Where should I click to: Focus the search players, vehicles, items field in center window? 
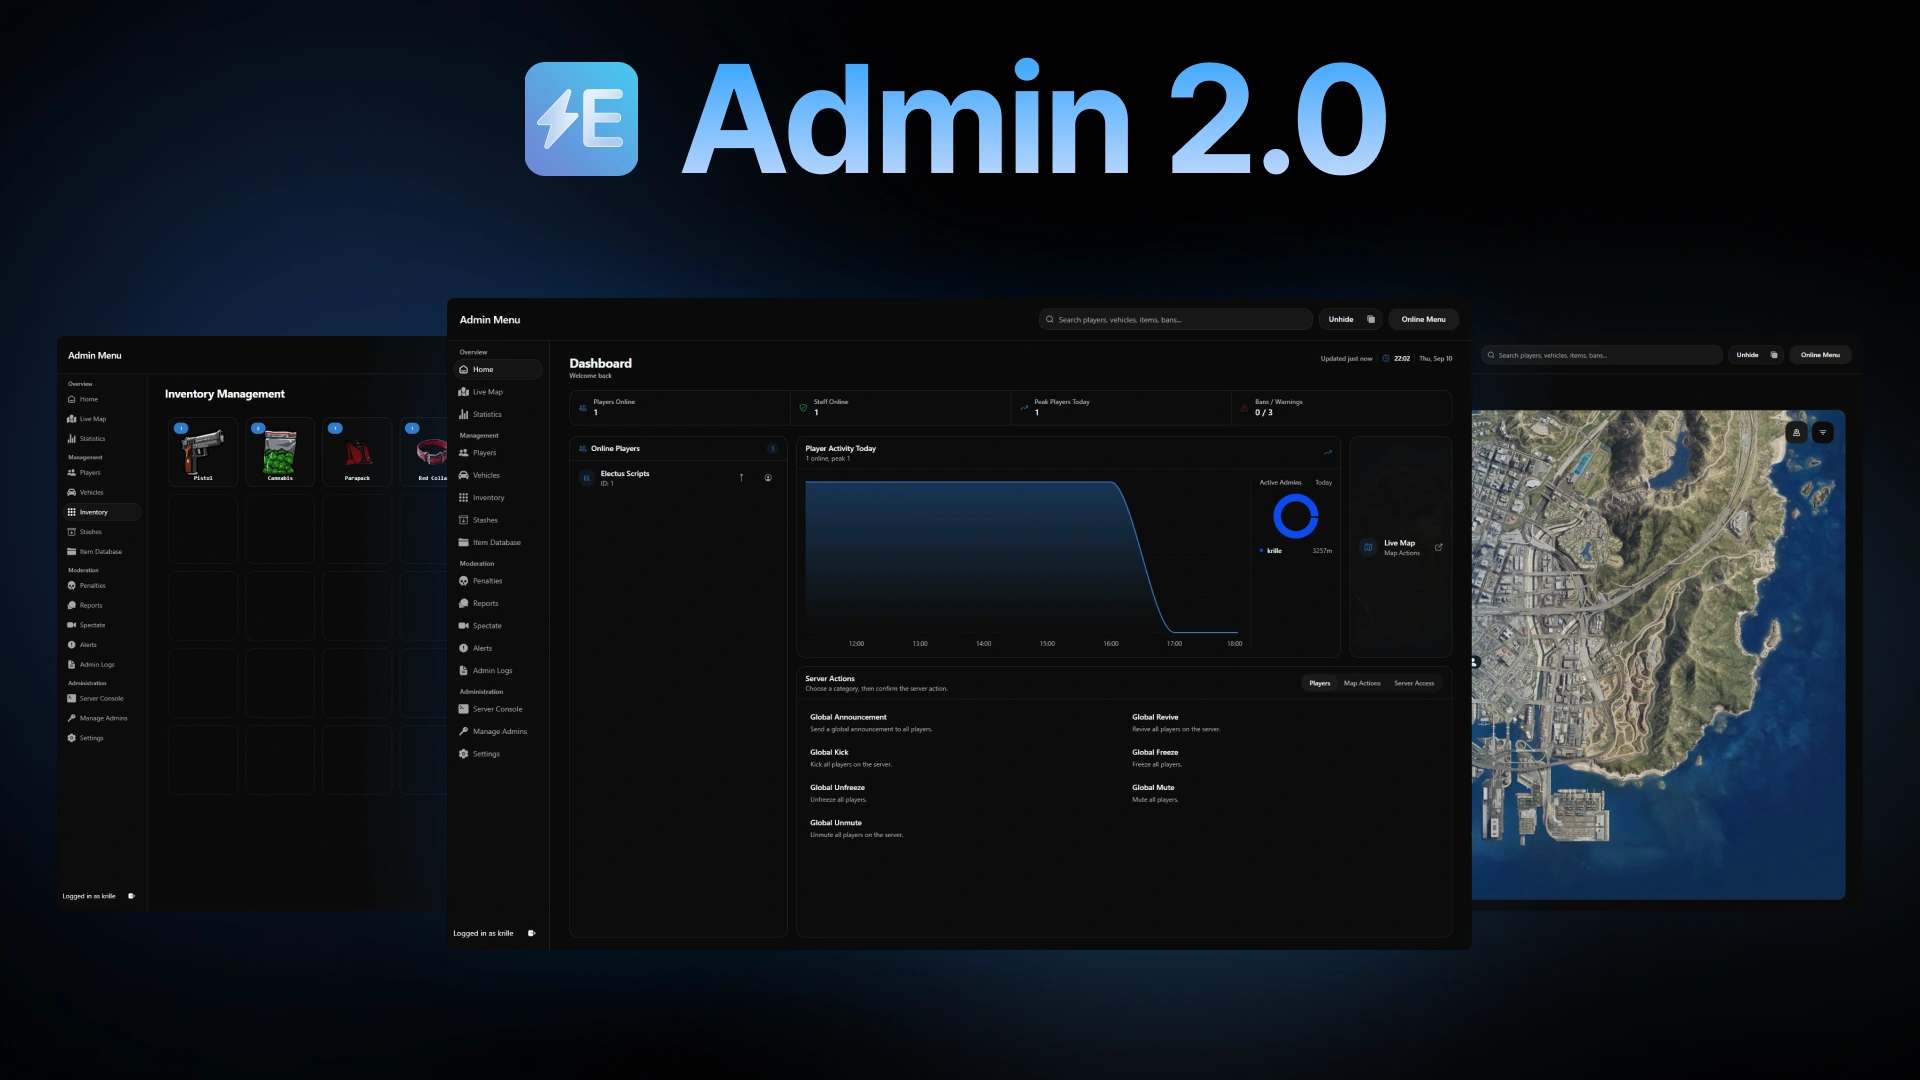pyautogui.click(x=1175, y=319)
